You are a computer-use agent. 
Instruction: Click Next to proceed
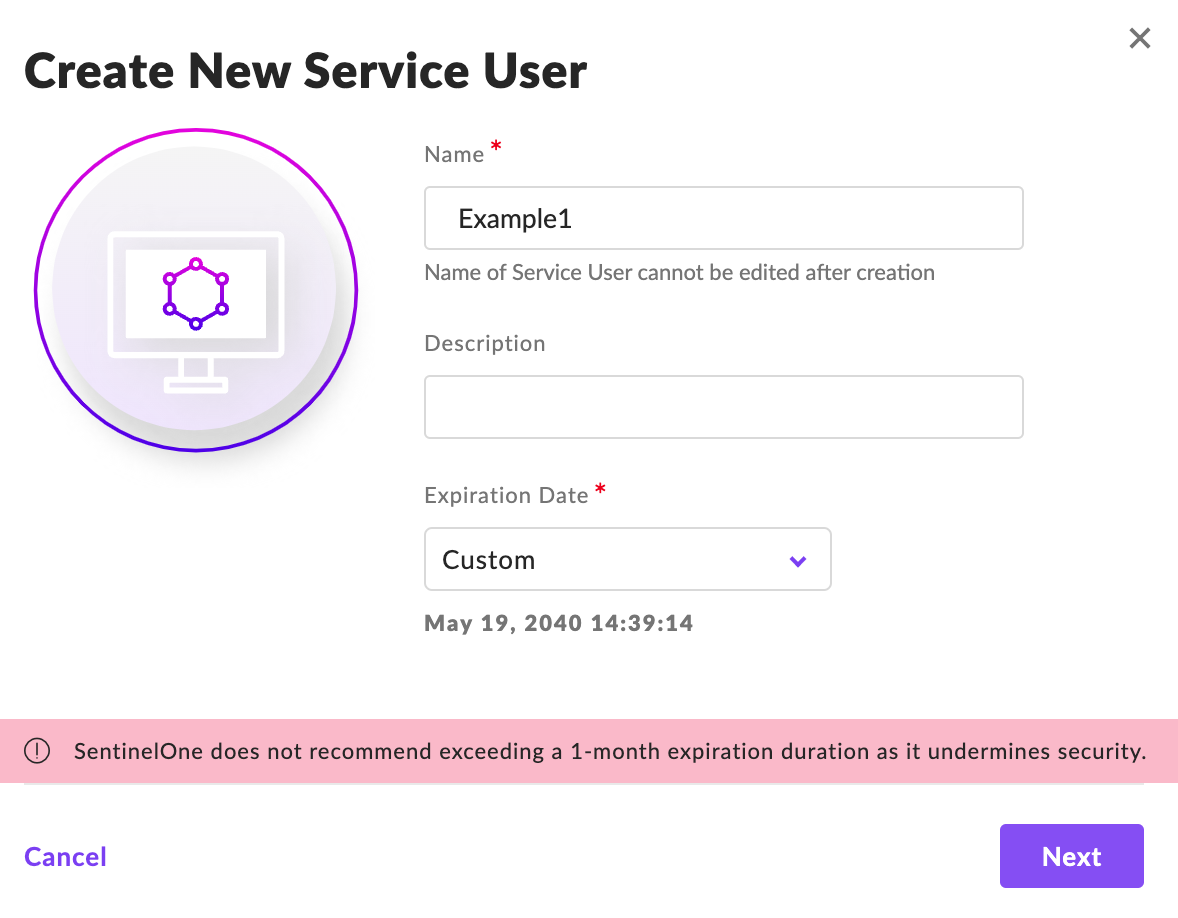click(x=1071, y=856)
